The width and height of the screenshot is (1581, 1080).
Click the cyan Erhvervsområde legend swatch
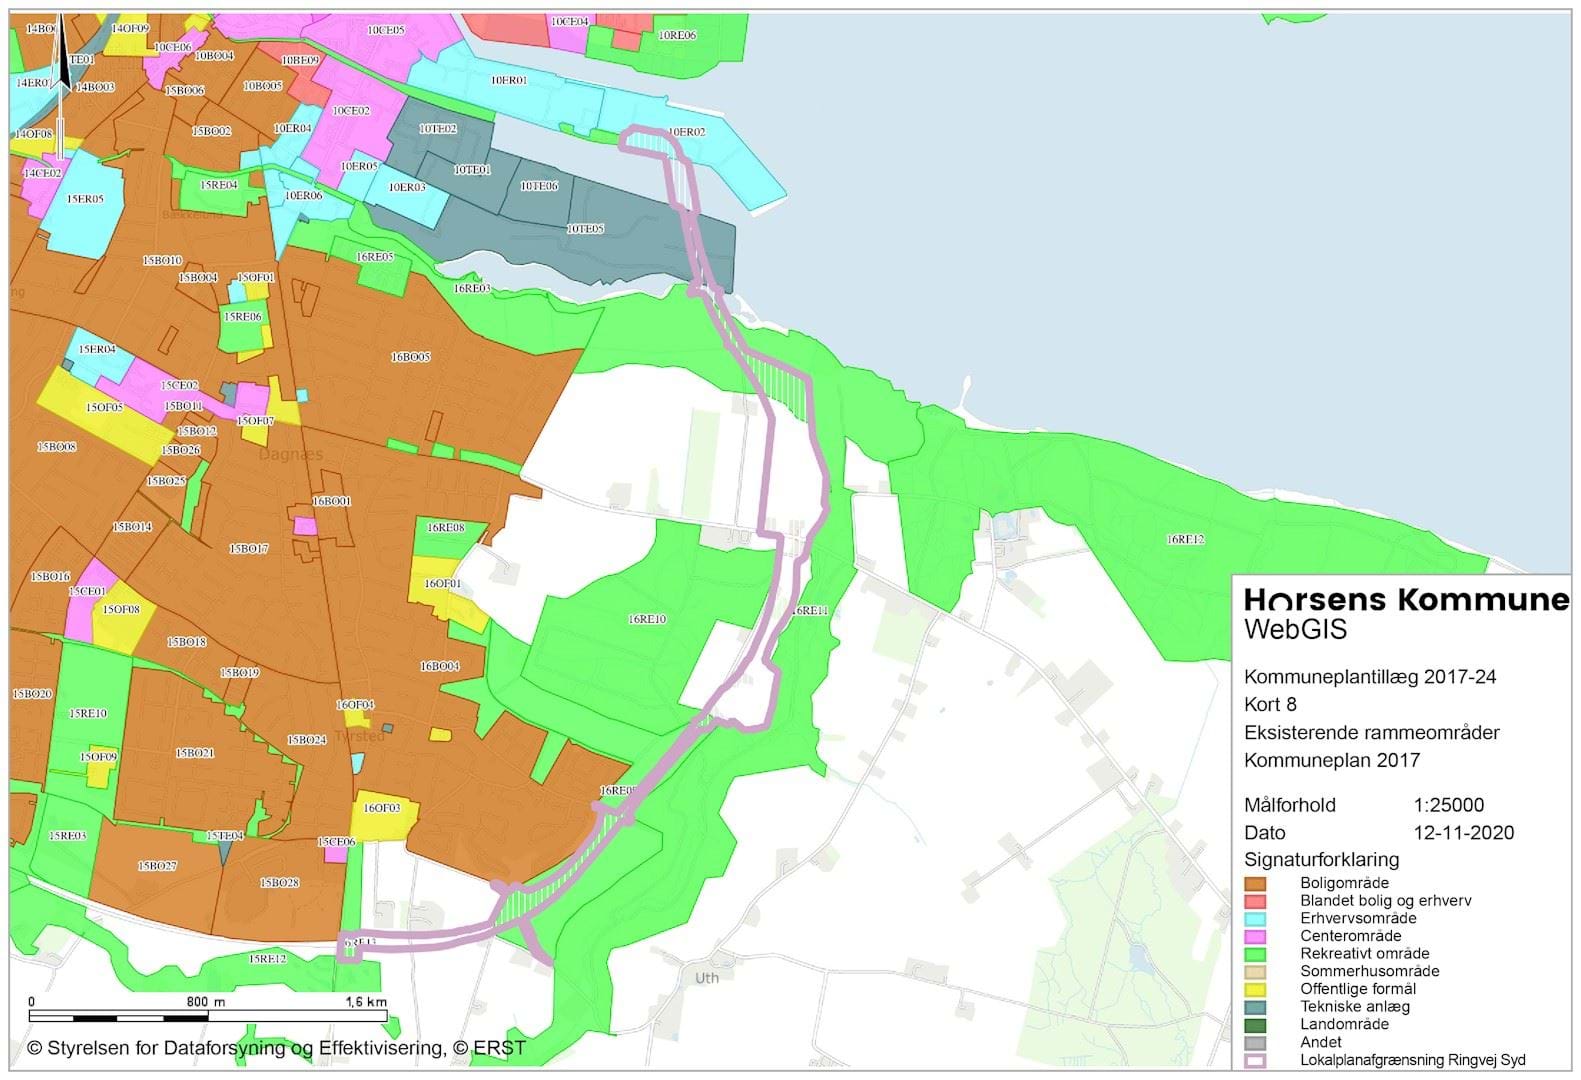pyautogui.click(x=1255, y=919)
